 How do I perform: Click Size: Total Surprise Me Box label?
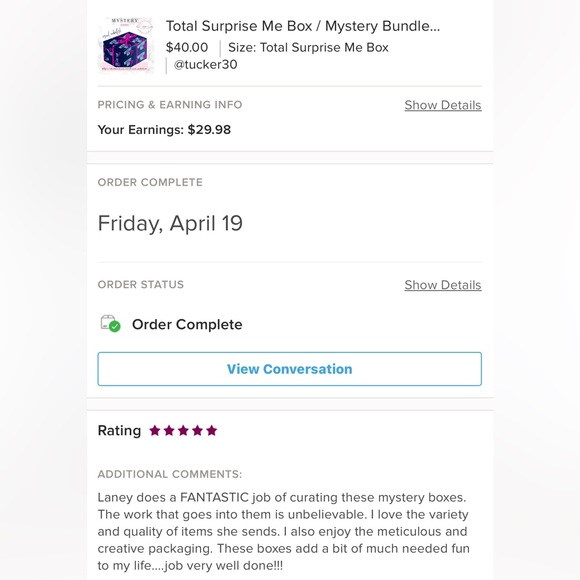pyautogui.click(x=308, y=47)
